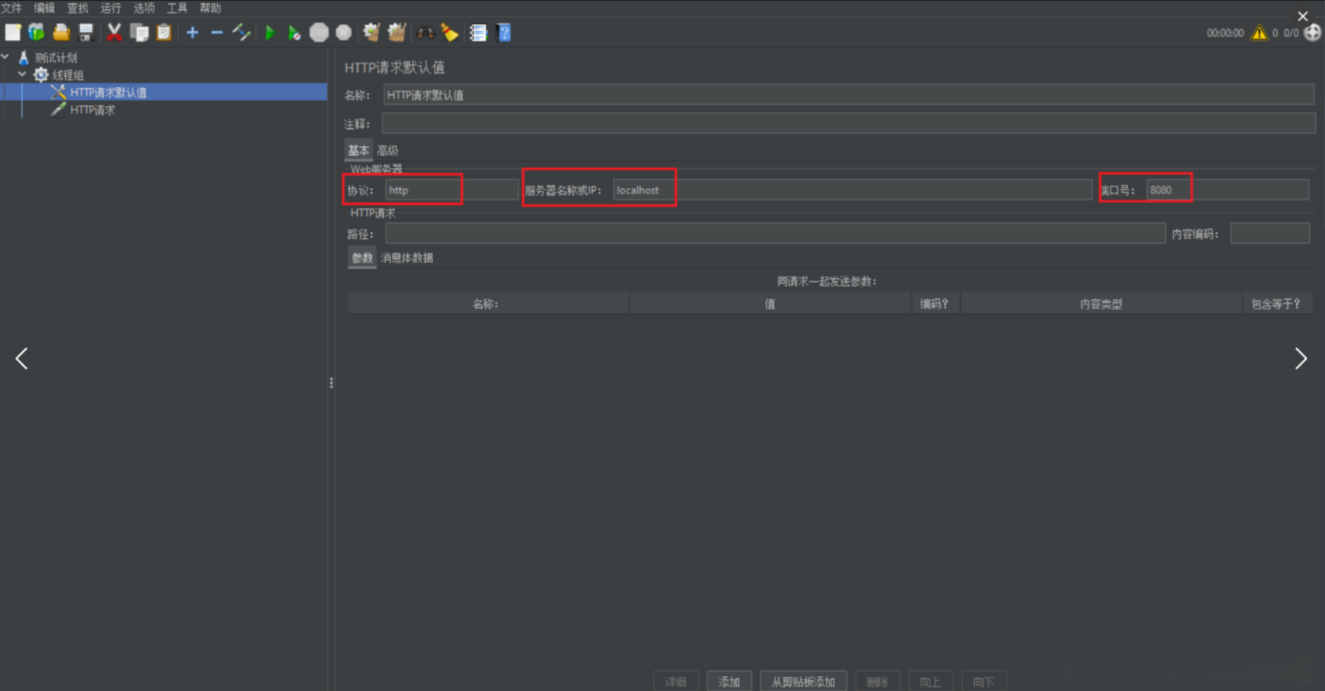Select 线程组 in the tree
The height and width of the screenshot is (691, 1325).
(68, 75)
